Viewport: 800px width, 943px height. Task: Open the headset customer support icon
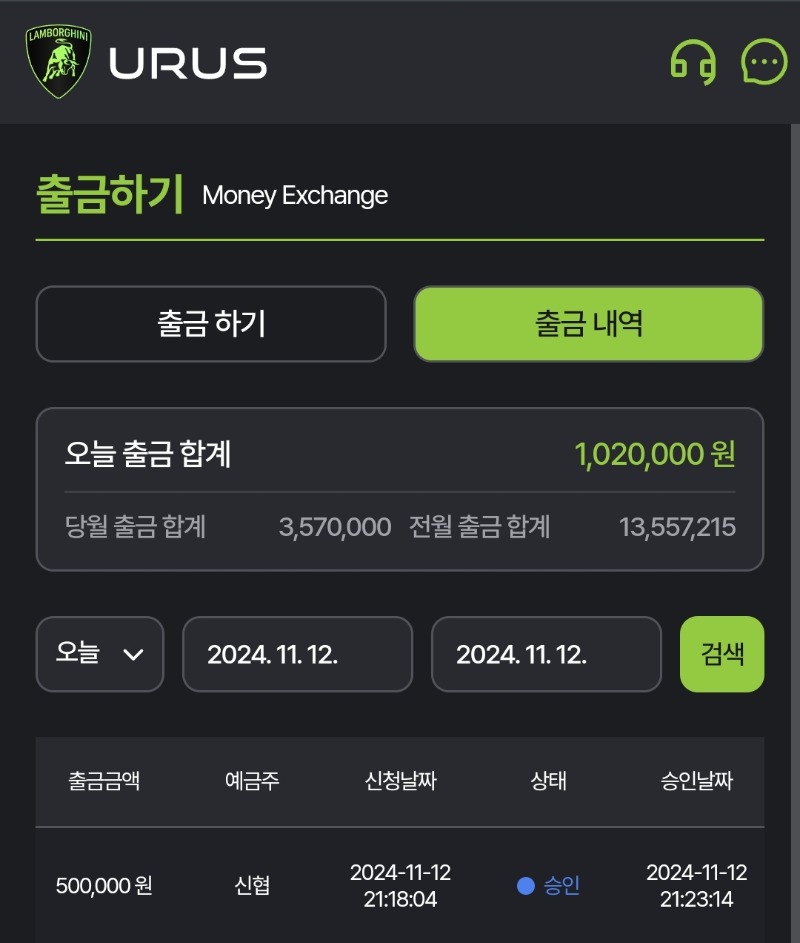point(694,62)
